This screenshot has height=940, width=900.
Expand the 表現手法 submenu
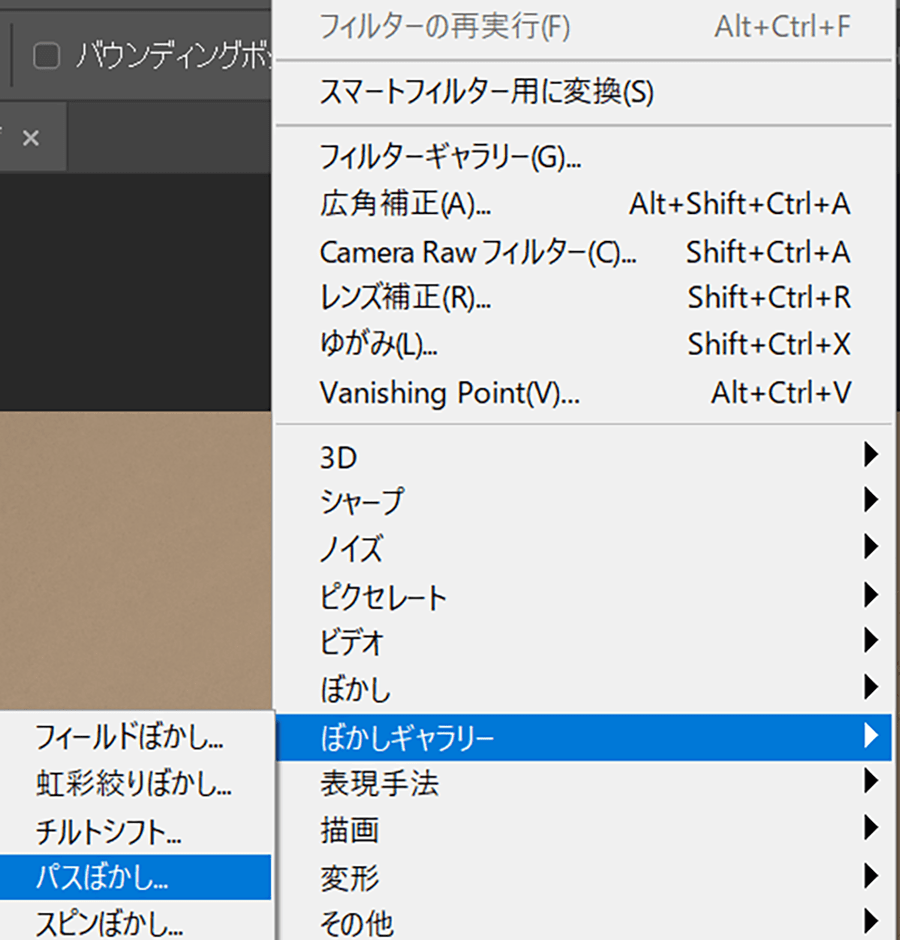584,784
